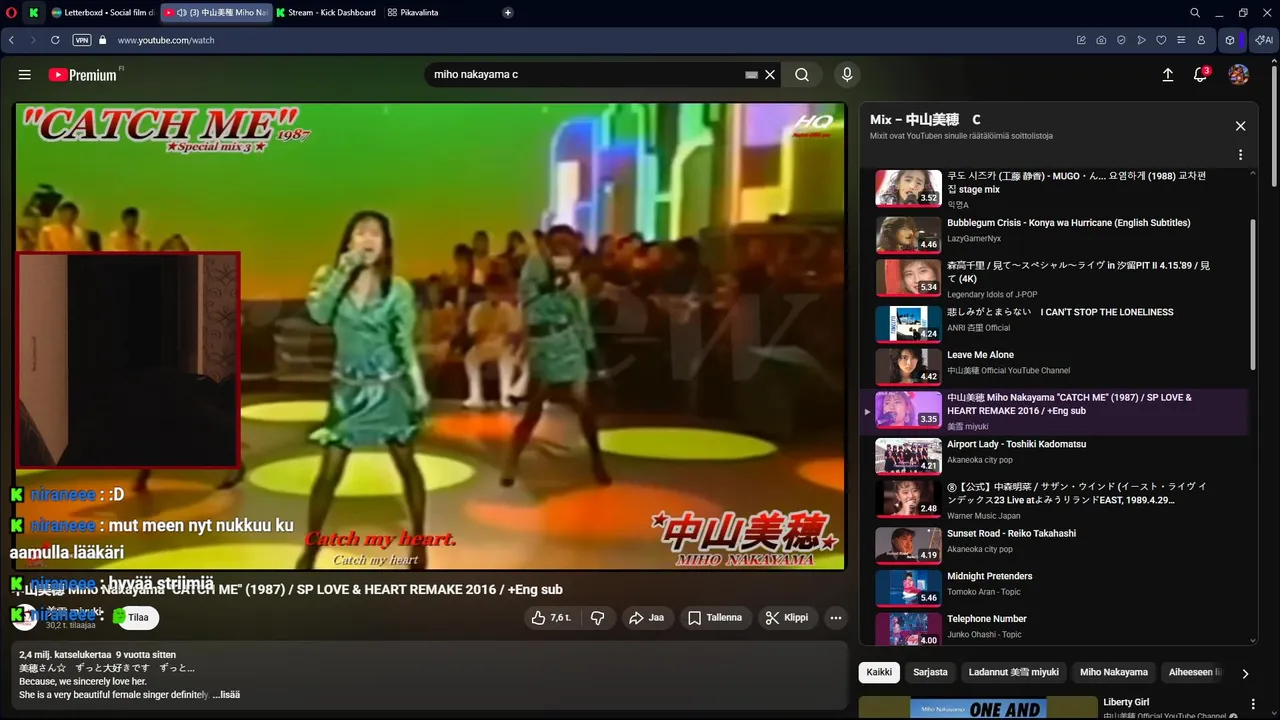Expand description with ...lisää link
1280x720 pixels.
click(227, 694)
